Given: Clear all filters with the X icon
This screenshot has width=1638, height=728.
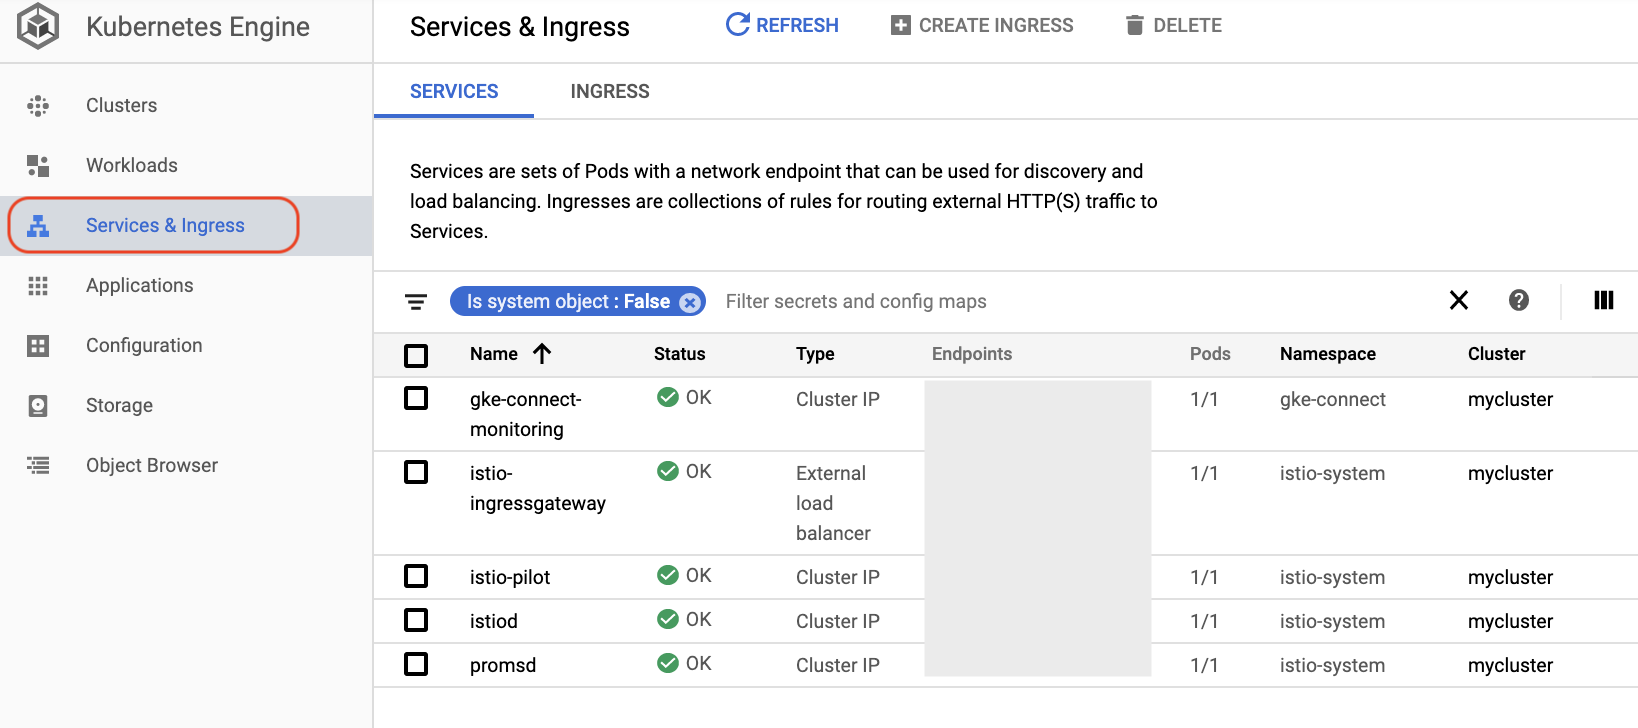Looking at the screenshot, I should tap(1459, 300).
